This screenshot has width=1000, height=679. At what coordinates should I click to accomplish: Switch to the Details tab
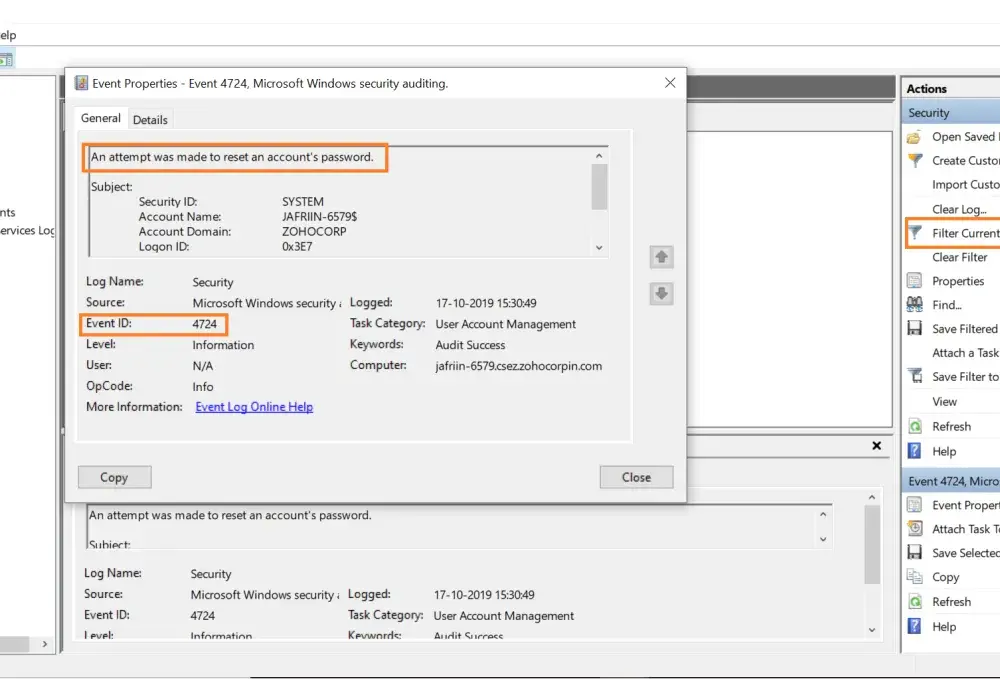150,120
